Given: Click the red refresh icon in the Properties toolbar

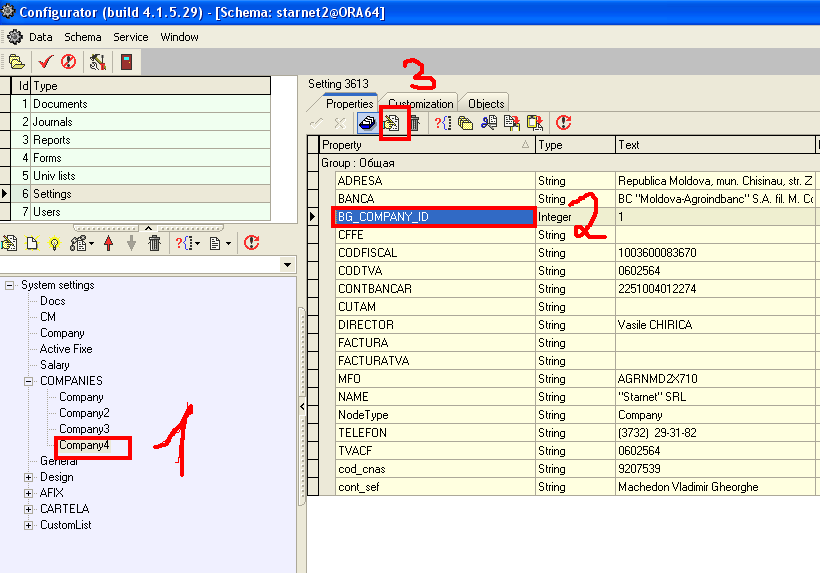Looking at the screenshot, I should tap(563, 123).
